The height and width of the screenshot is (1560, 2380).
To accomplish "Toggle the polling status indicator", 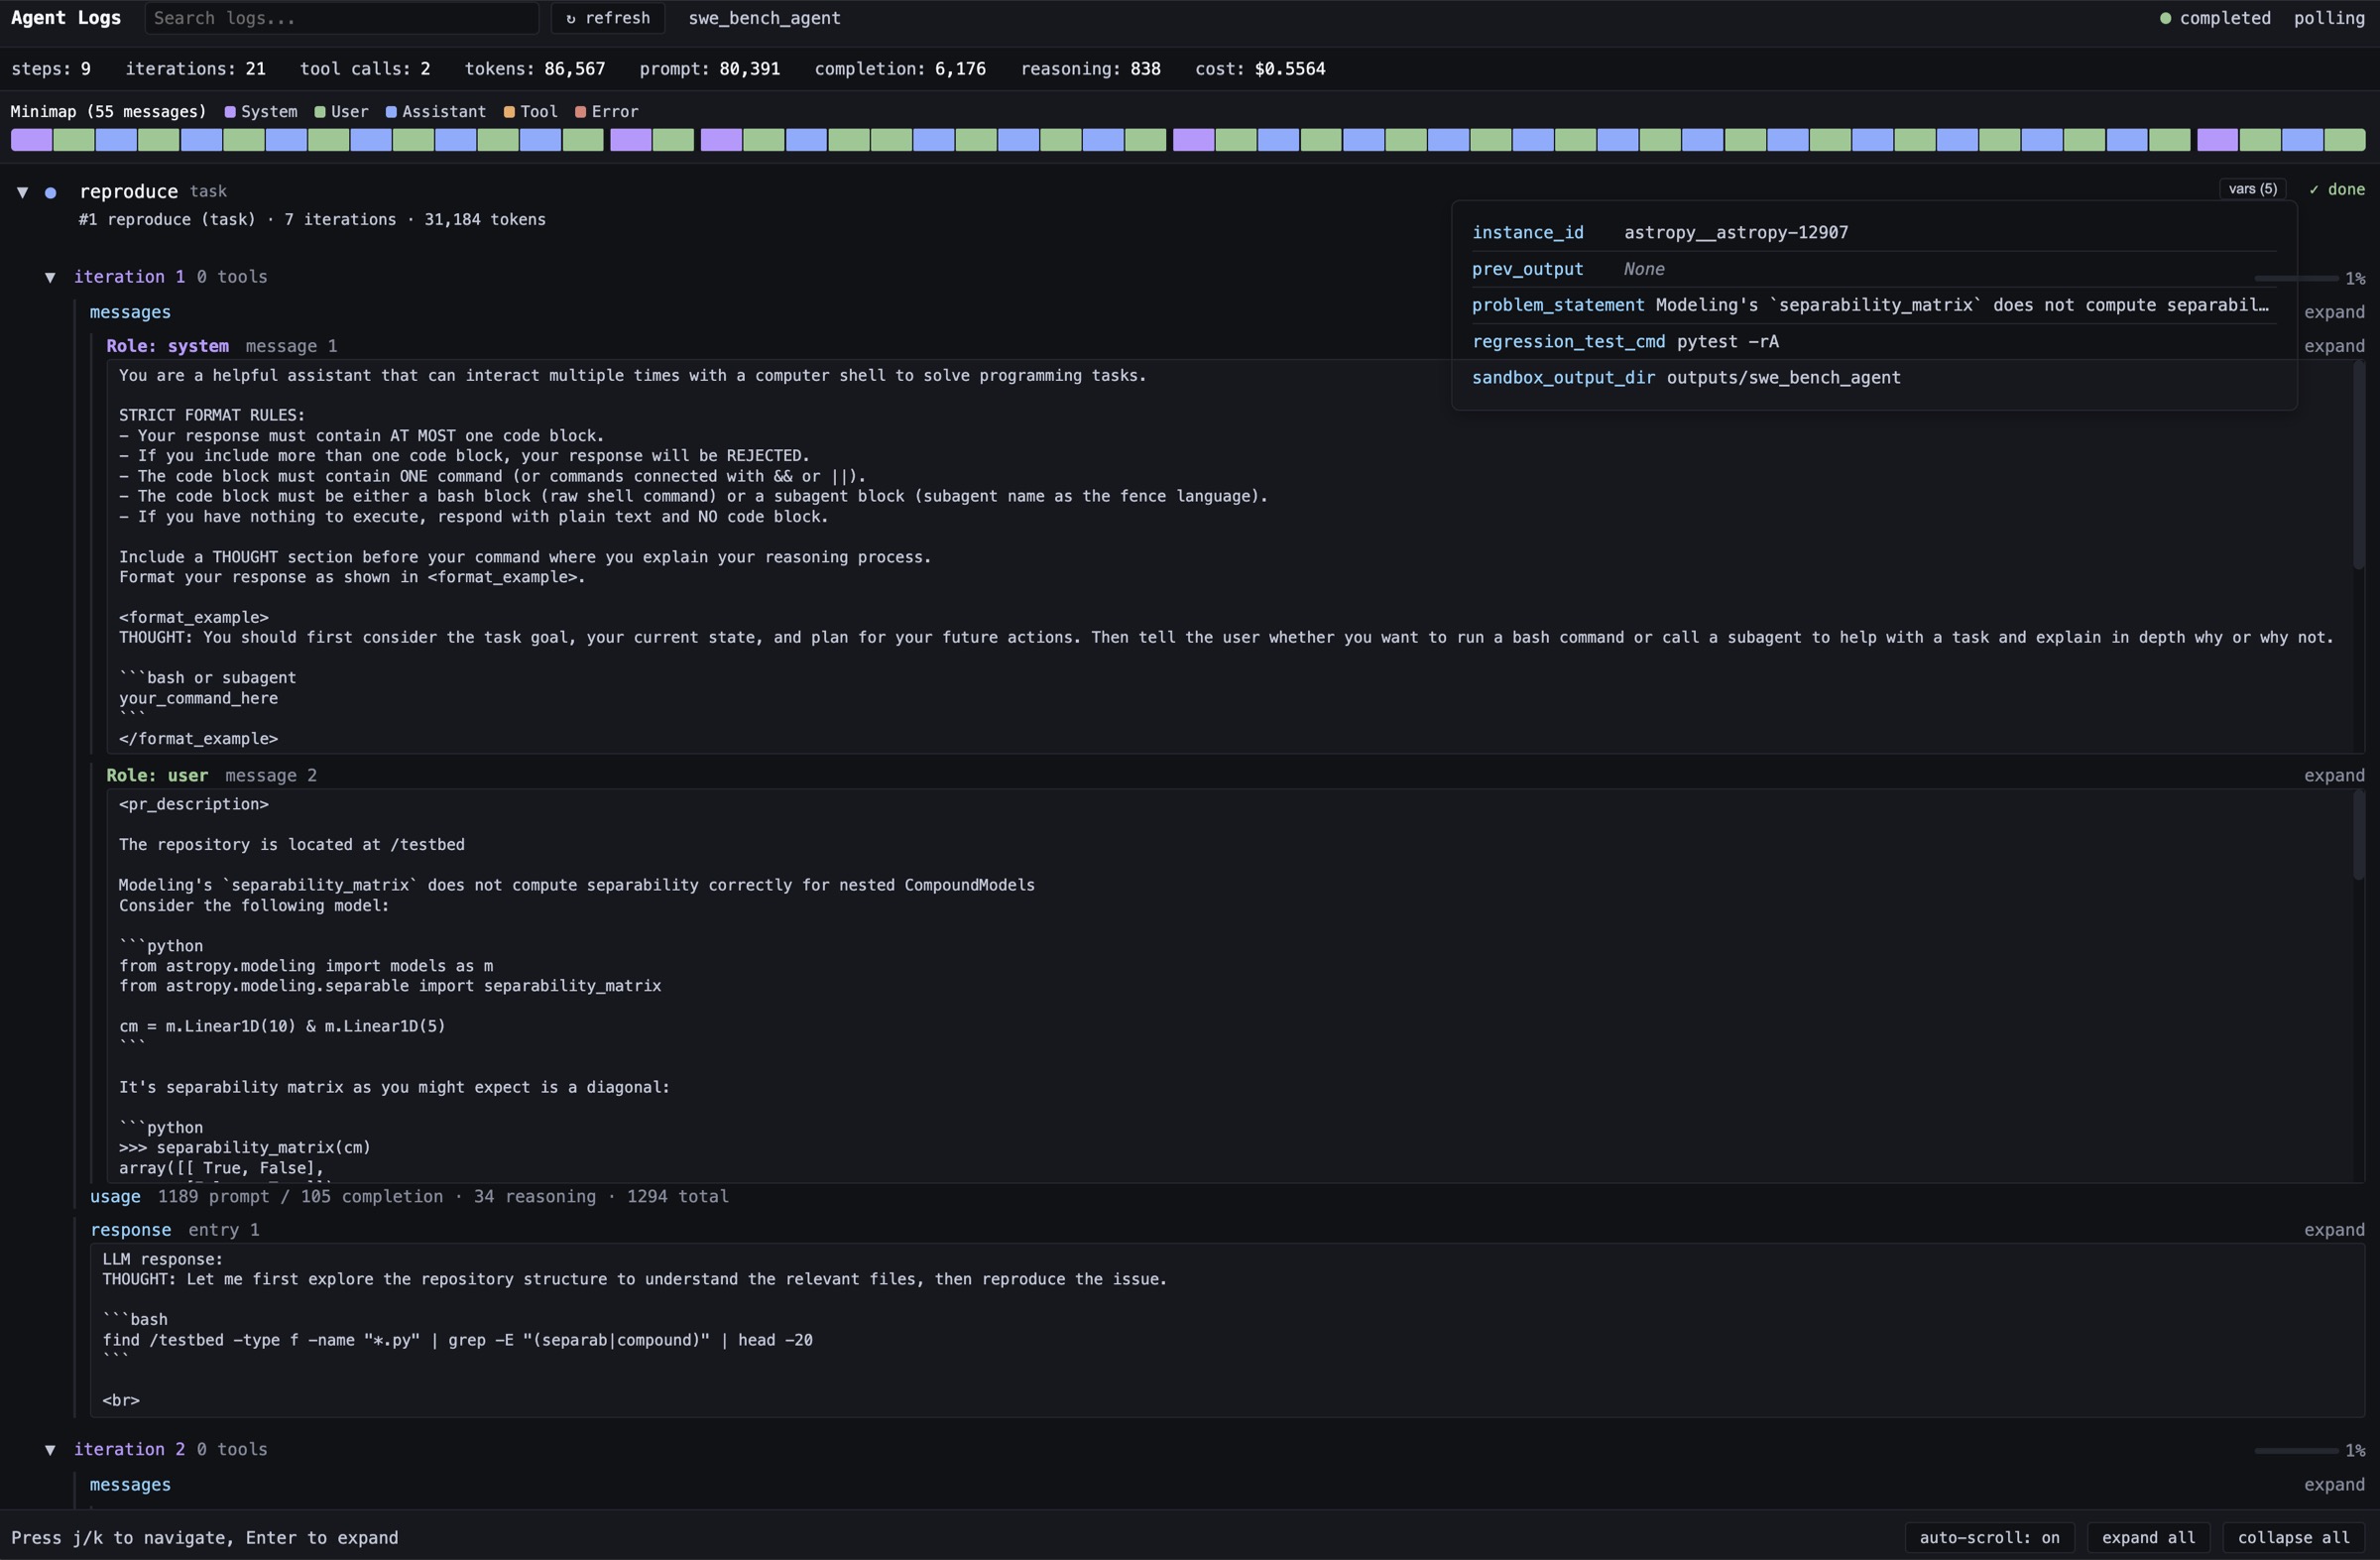I will click(x=2330, y=18).
